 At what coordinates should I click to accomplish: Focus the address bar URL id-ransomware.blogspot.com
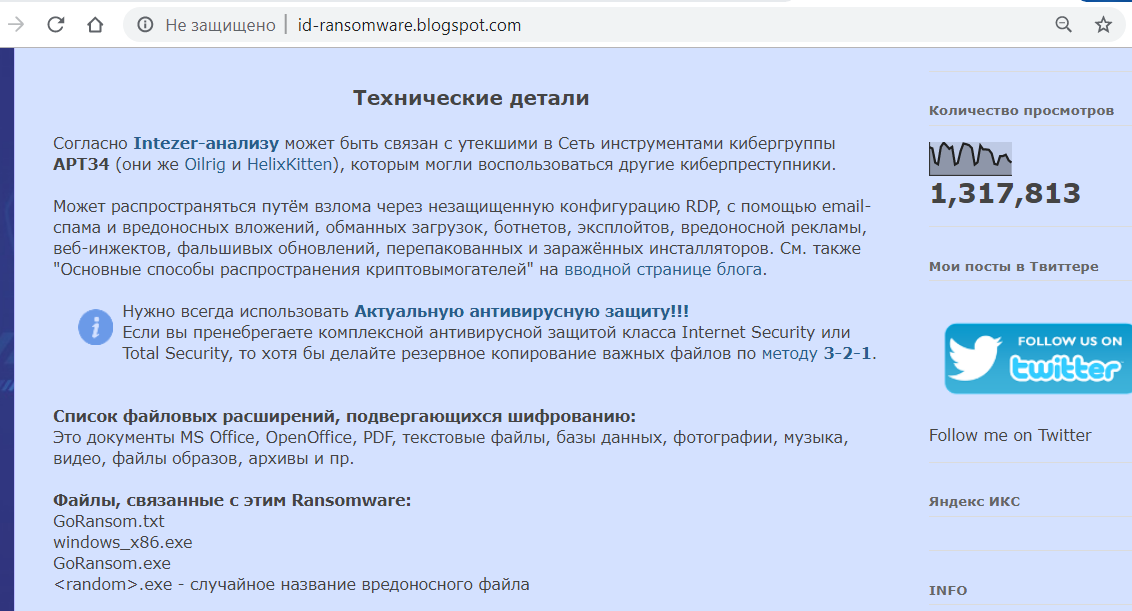click(x=409, y=25)
